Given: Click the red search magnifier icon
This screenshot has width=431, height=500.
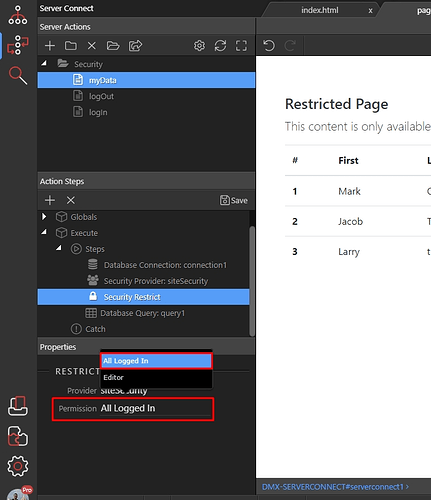Looking at the screenshot, I should coord(18,75).
